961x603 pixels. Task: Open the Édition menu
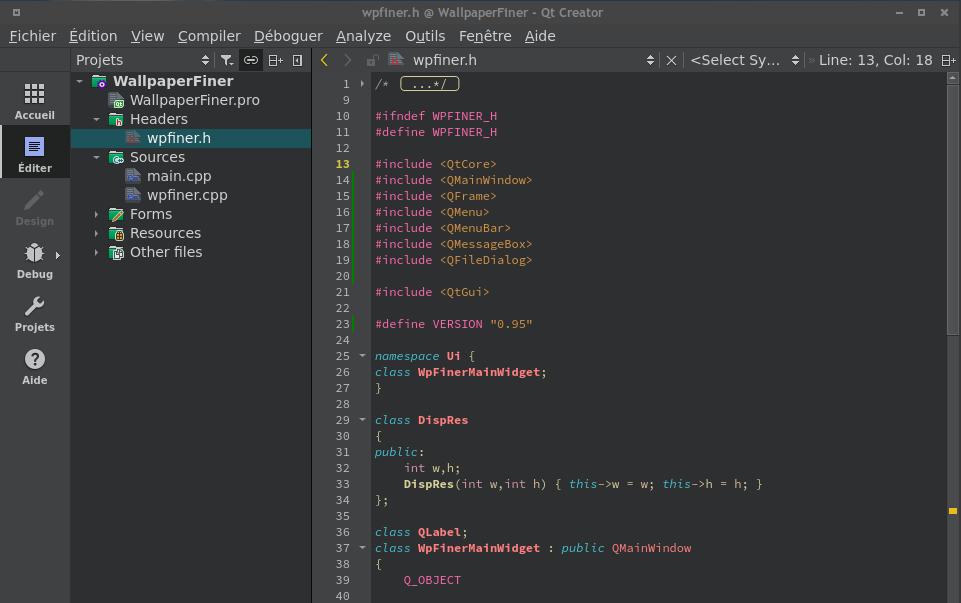click(93, 36)
